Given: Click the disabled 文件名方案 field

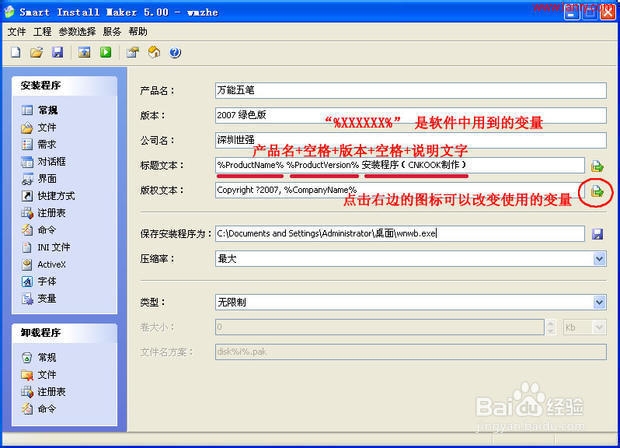Looking at the screenshot, I should 410,352.
